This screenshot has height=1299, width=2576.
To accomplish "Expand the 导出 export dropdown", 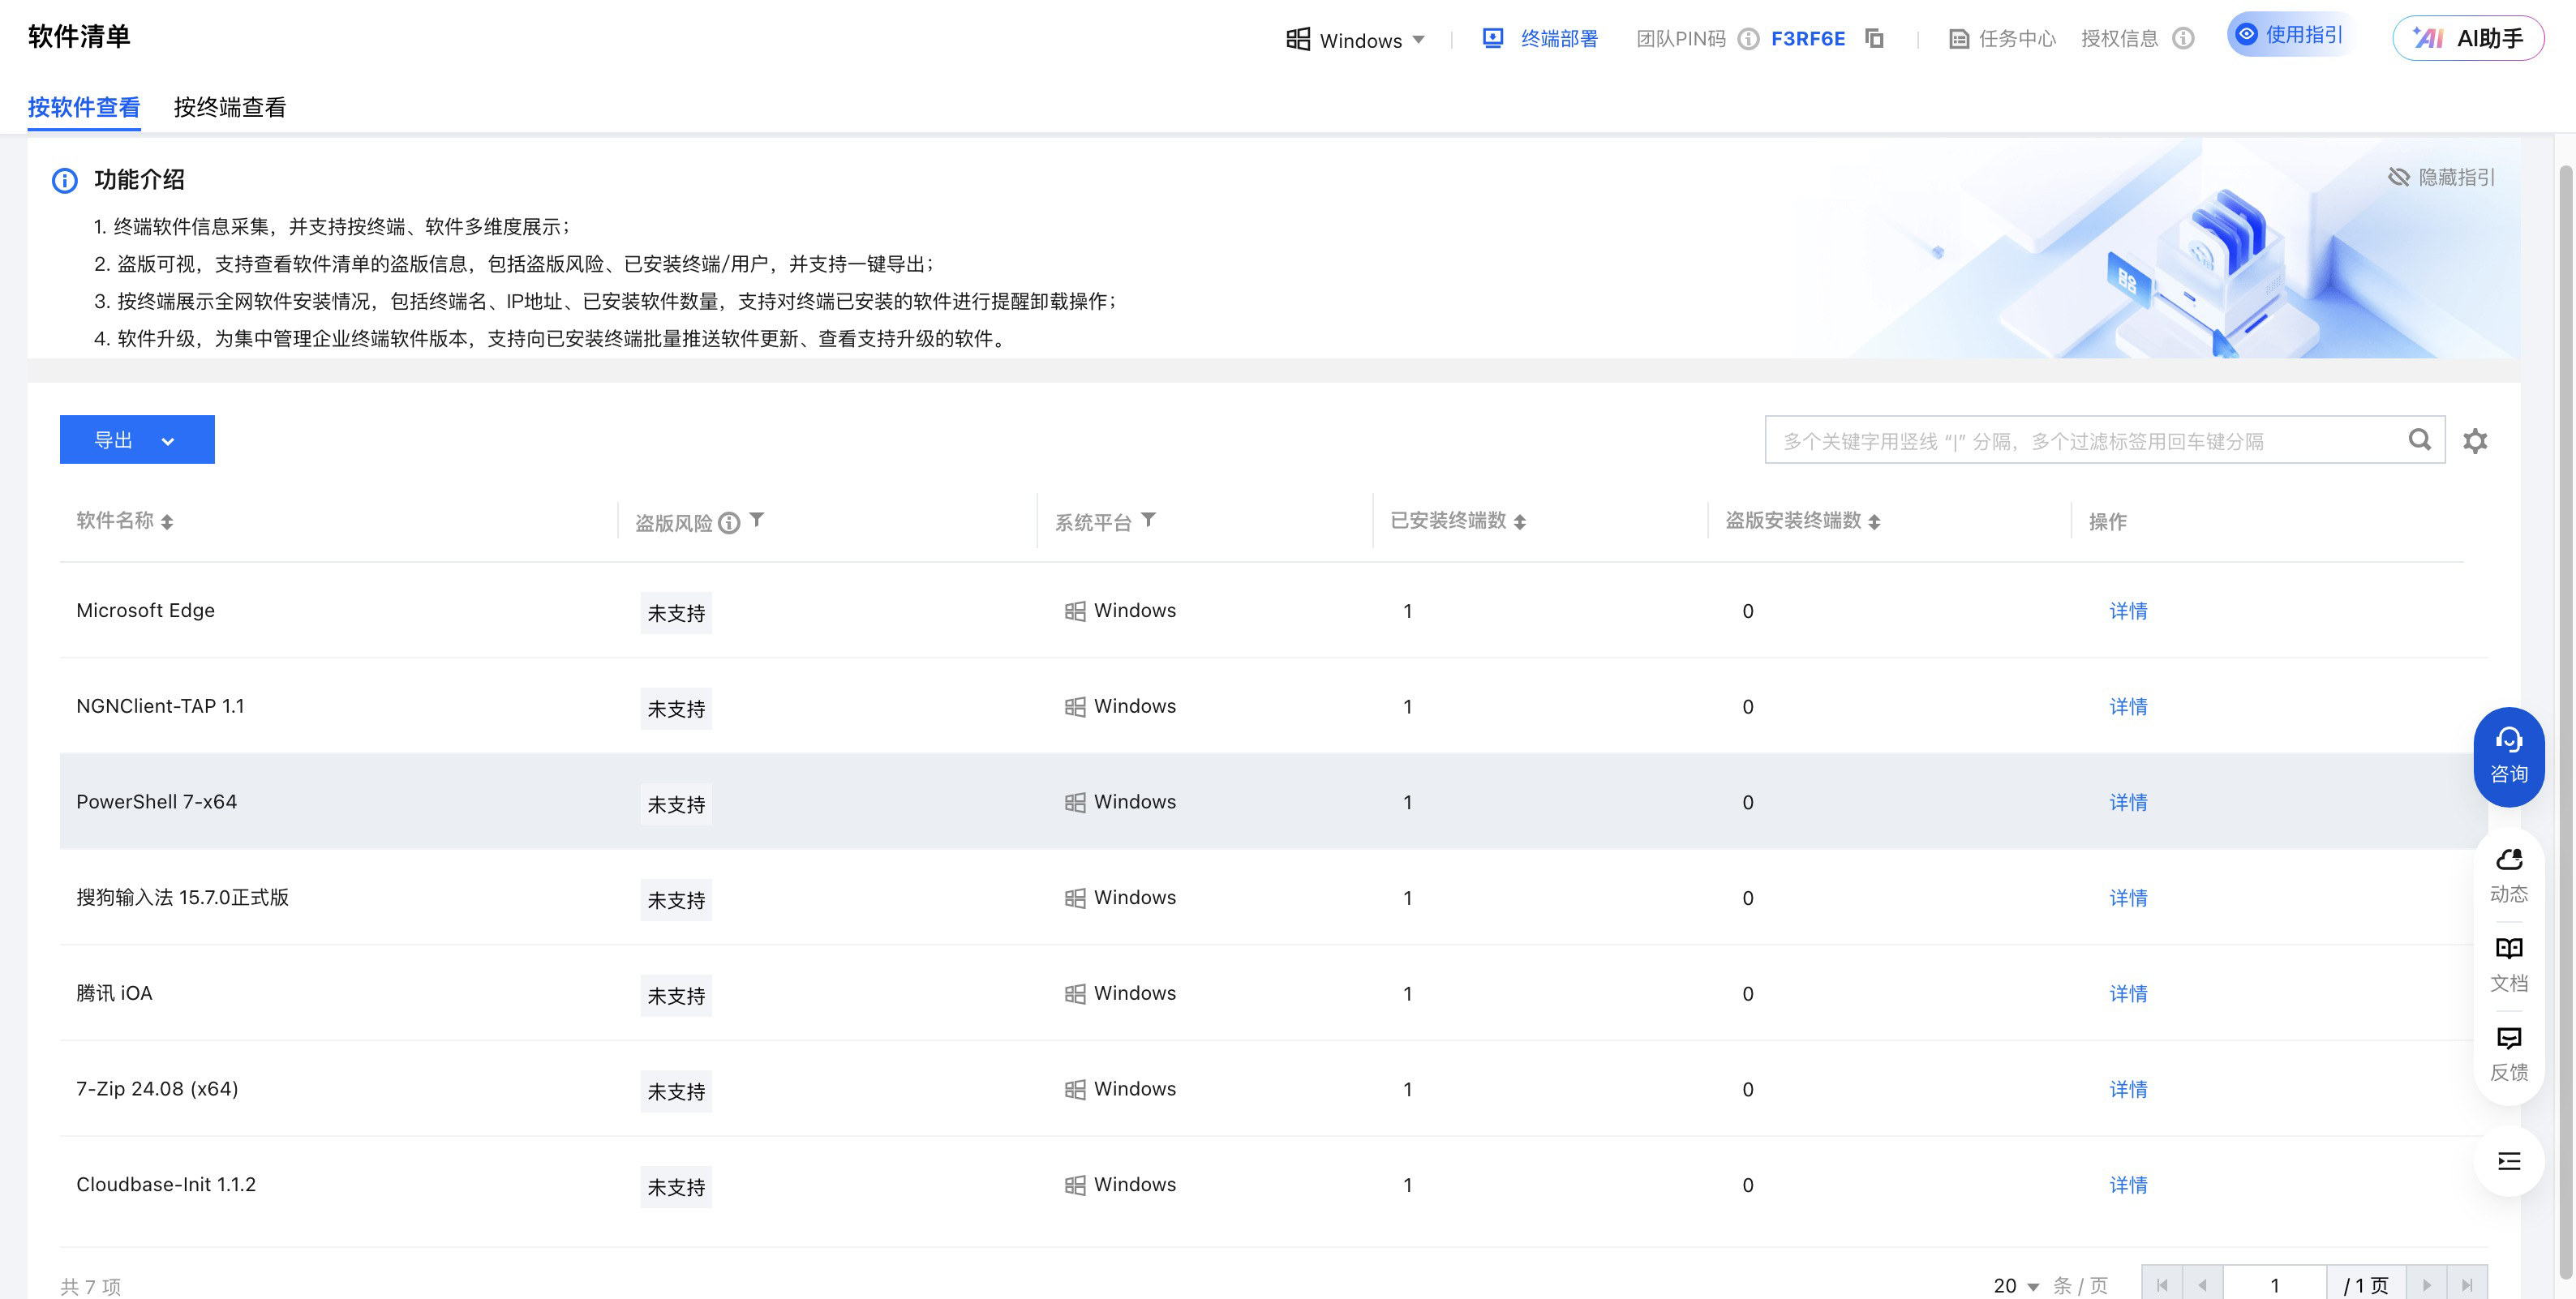I will 167,441.
